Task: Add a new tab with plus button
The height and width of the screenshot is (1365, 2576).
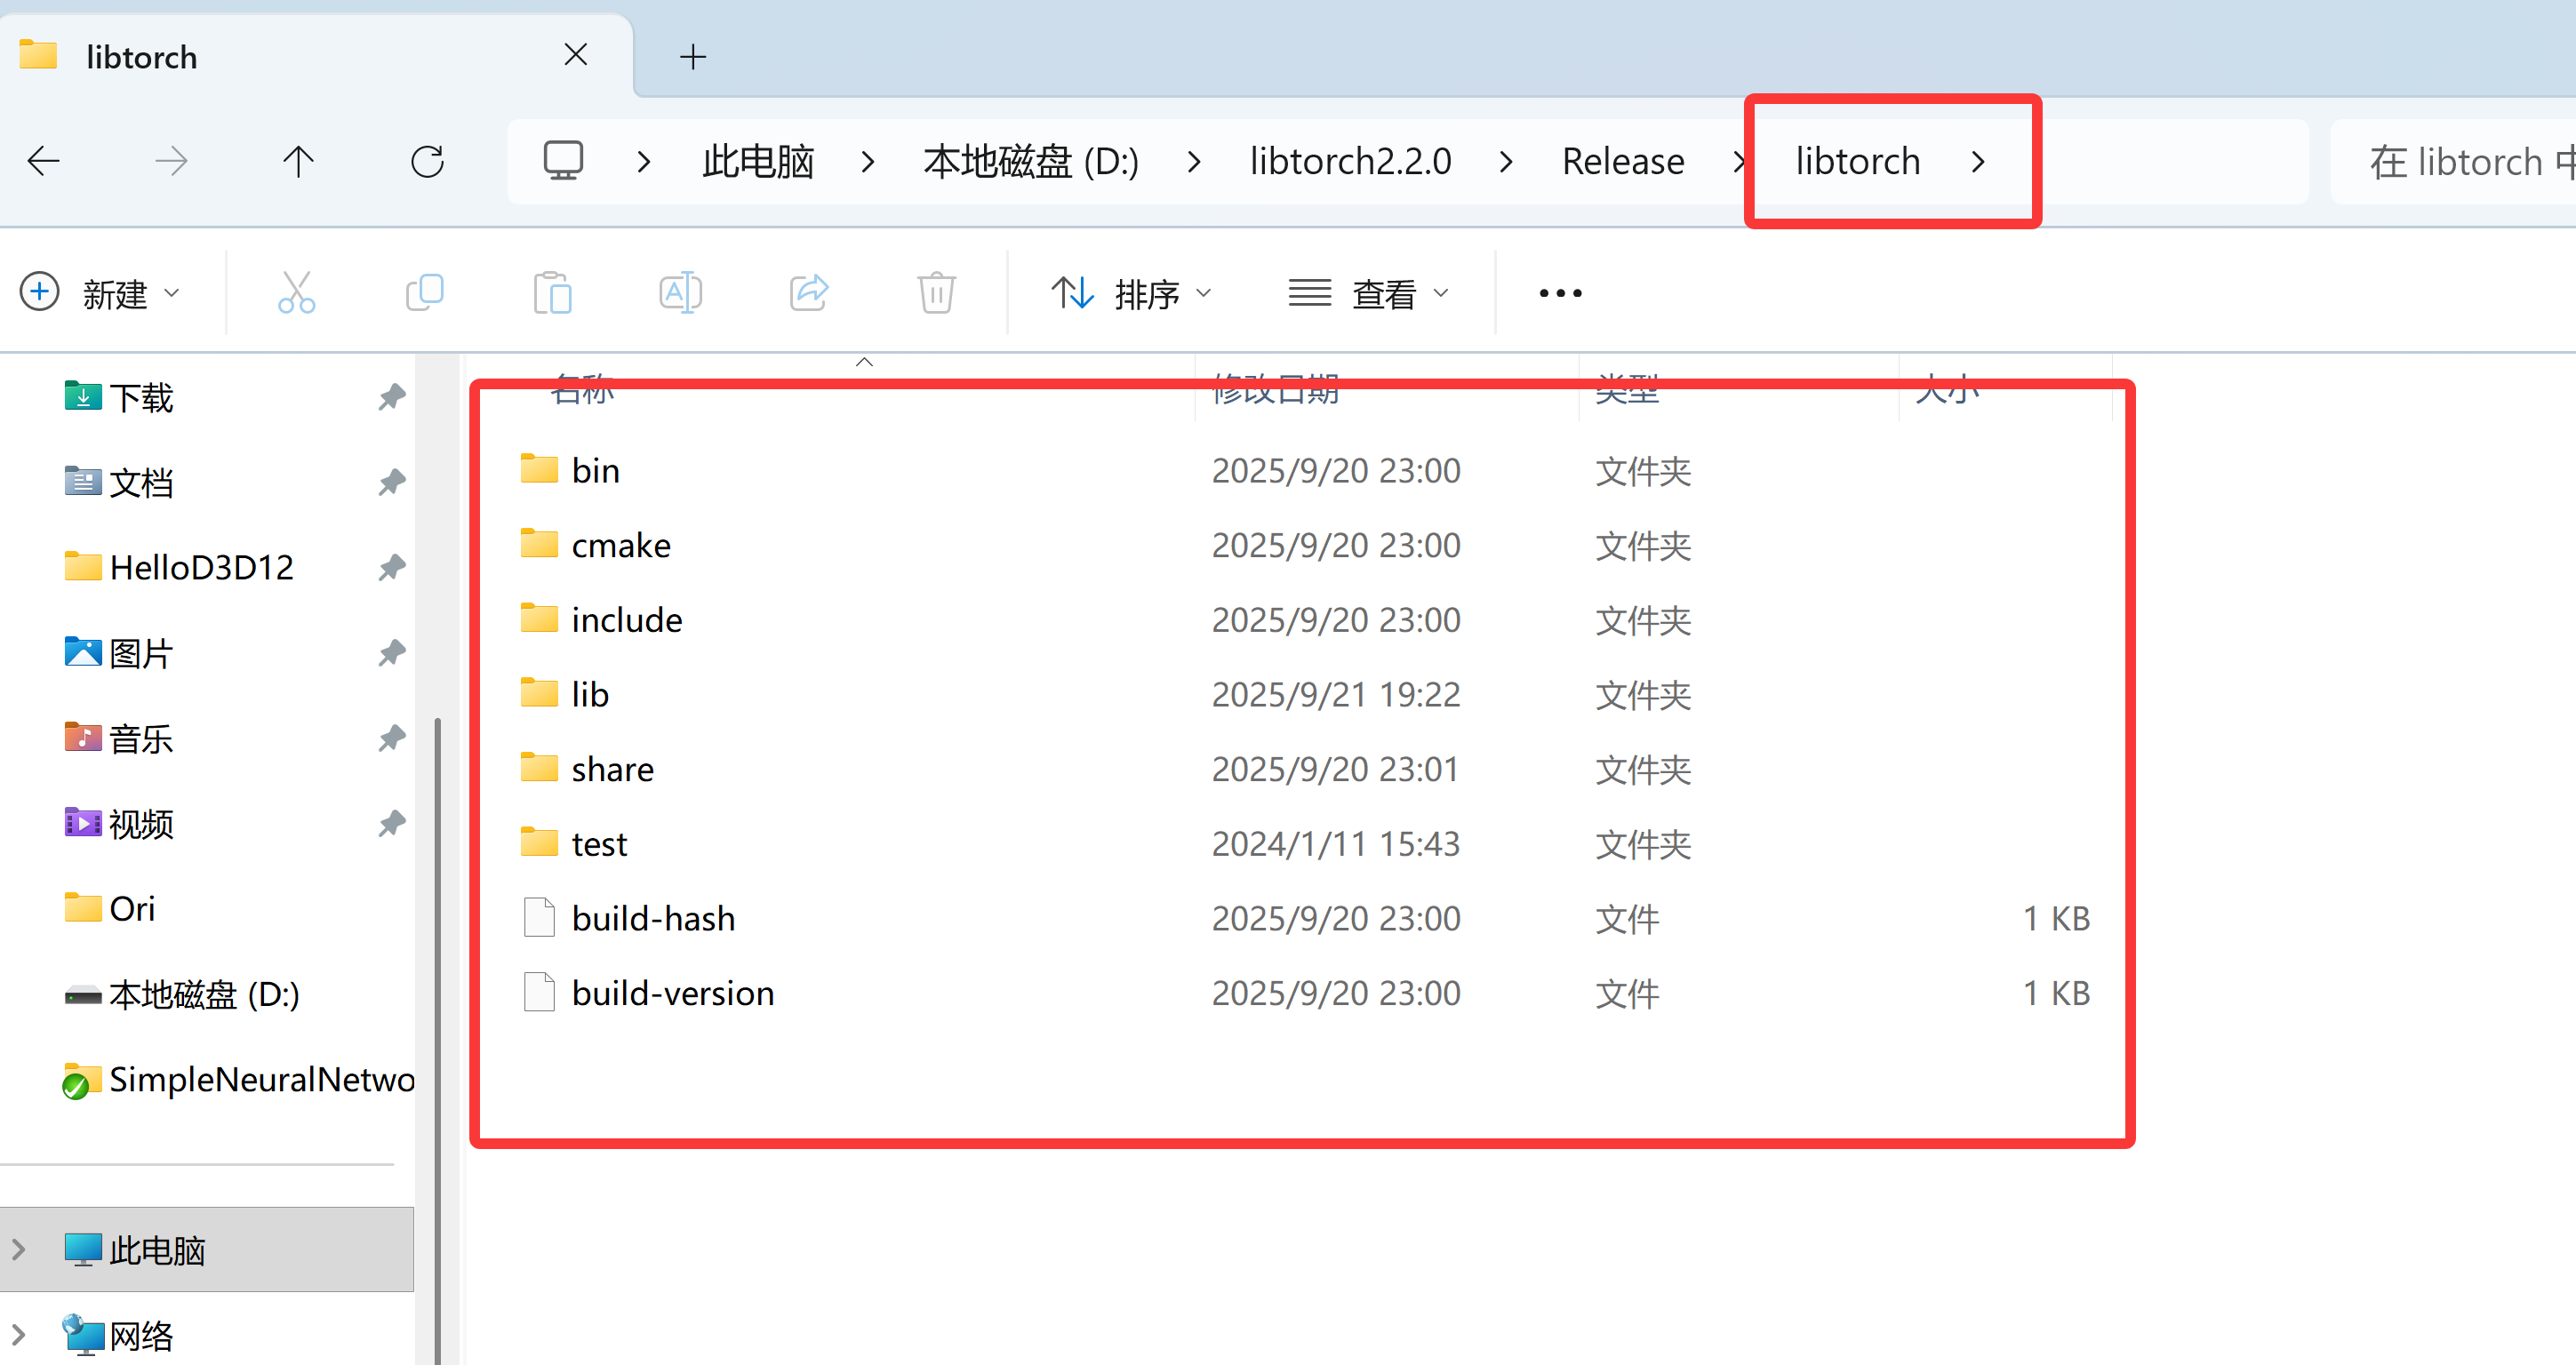Action: 692,57
